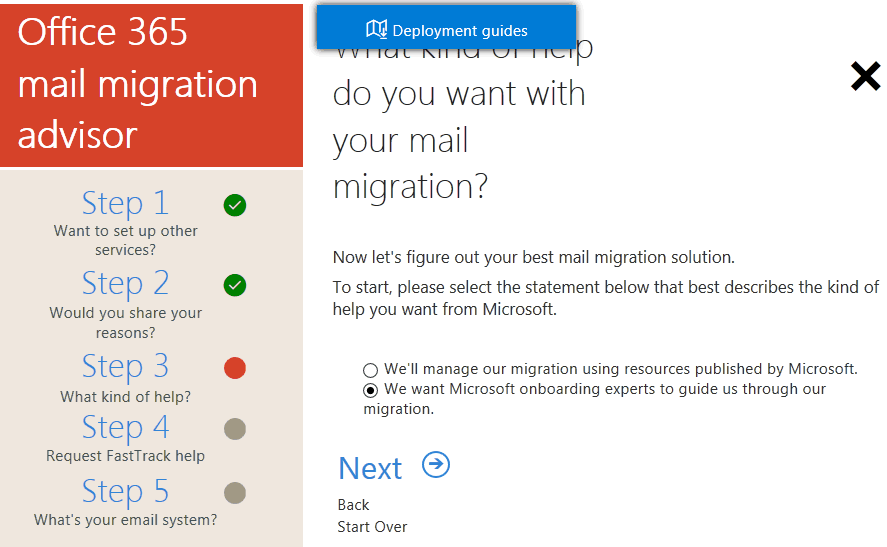Click the circled arrow icon beside Next

coord(436,465)
